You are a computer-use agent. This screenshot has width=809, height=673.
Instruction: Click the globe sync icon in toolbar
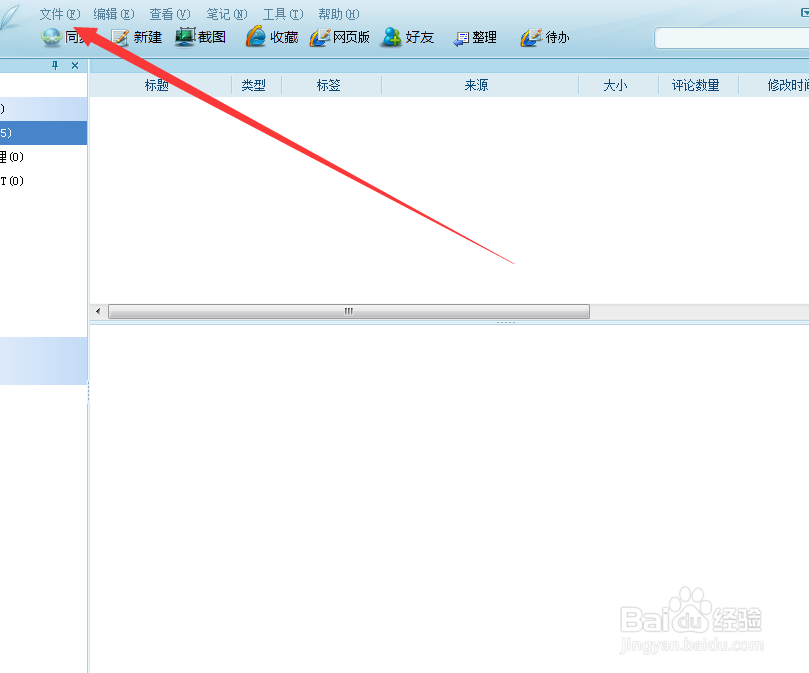(52, 38)
